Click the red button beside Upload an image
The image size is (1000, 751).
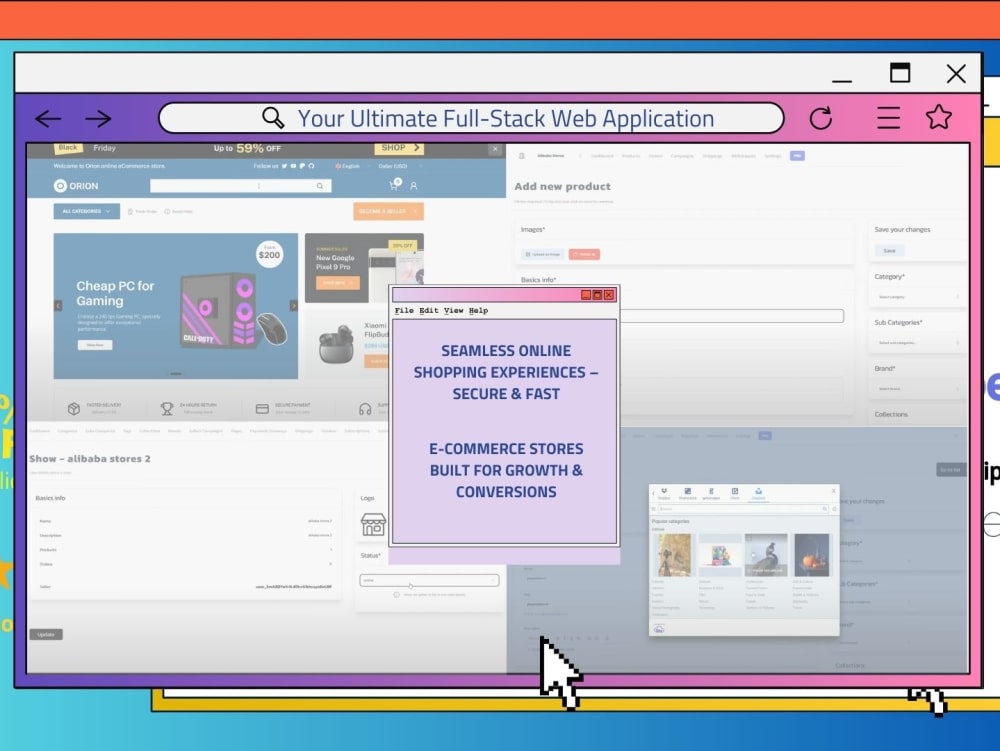584,254
